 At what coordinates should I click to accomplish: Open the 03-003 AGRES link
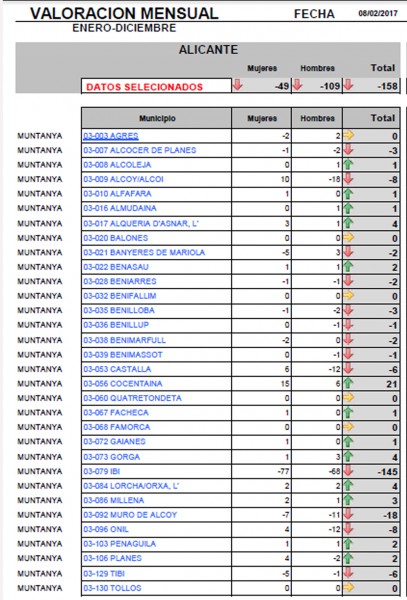[x=111, y=136]
